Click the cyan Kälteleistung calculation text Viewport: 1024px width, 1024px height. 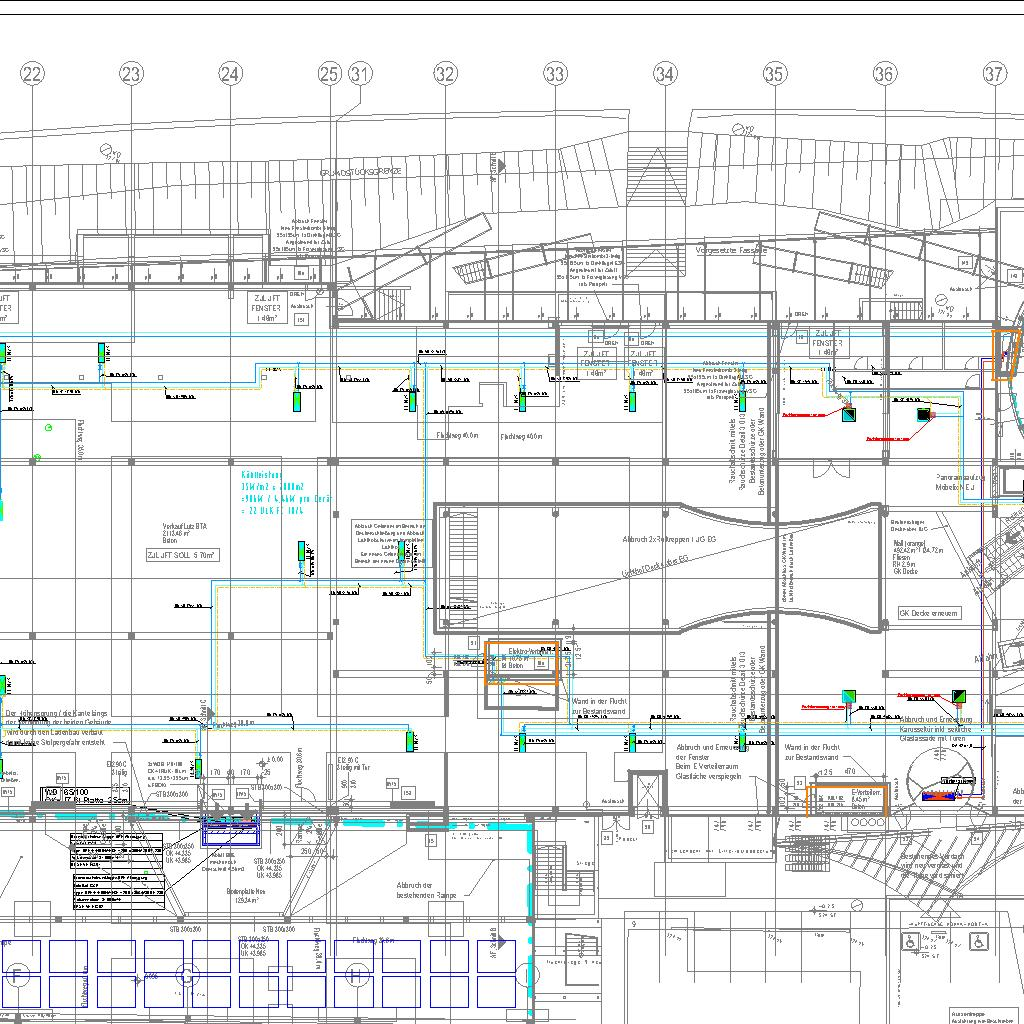286,493
